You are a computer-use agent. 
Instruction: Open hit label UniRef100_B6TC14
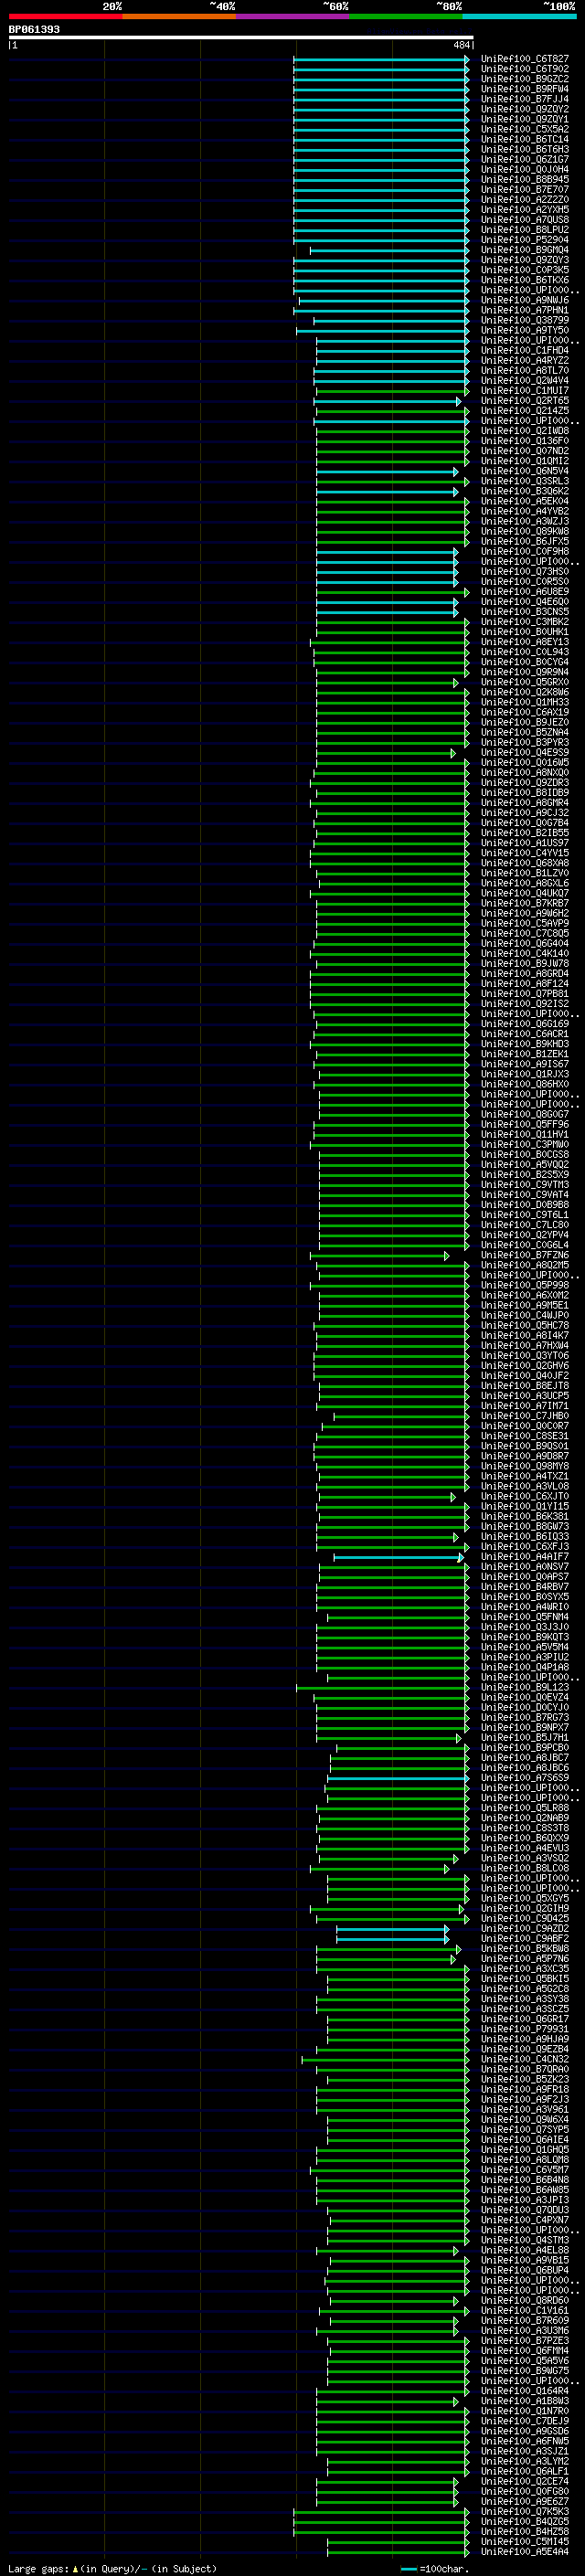[x=525, y=139]
